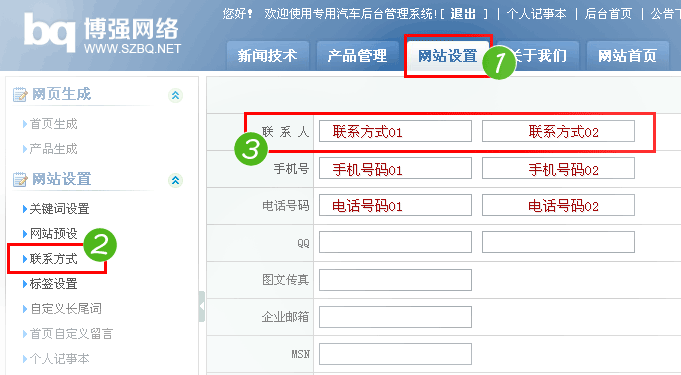Go to 后台首页 link
The width and height of the screenshot is (681, 375).
click(x=608, y=14)
